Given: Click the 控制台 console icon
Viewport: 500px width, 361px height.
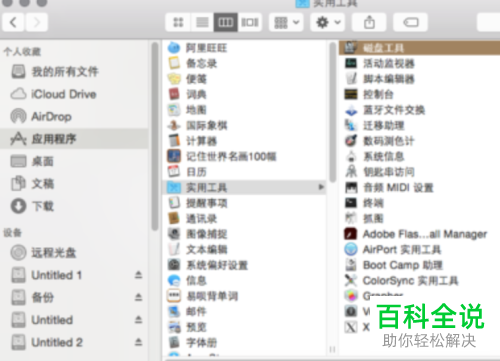Looking at the screenshot, I should point(351,94).
